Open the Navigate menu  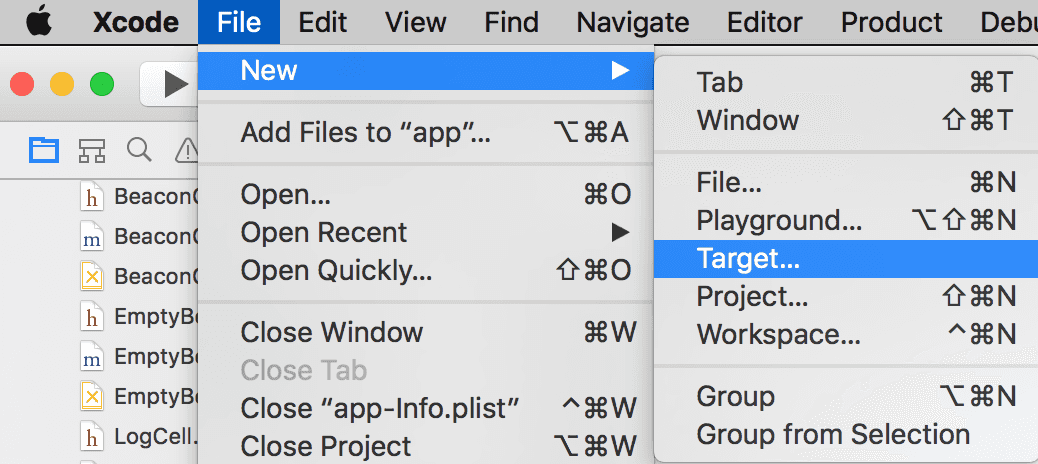(x=632, y=22)
